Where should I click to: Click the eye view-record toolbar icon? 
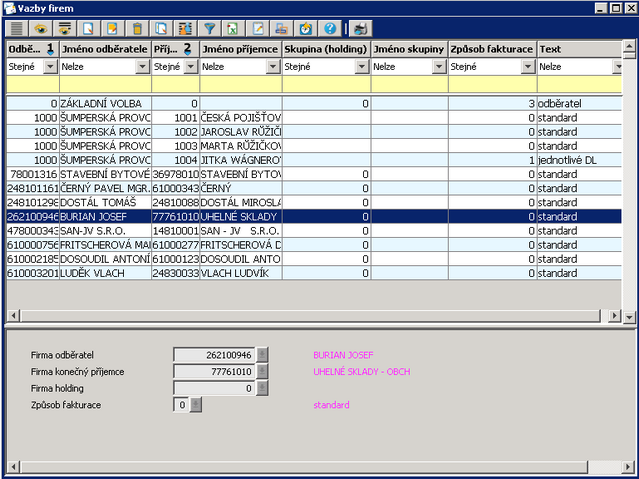pyautogui.click(x=40, y=28)
